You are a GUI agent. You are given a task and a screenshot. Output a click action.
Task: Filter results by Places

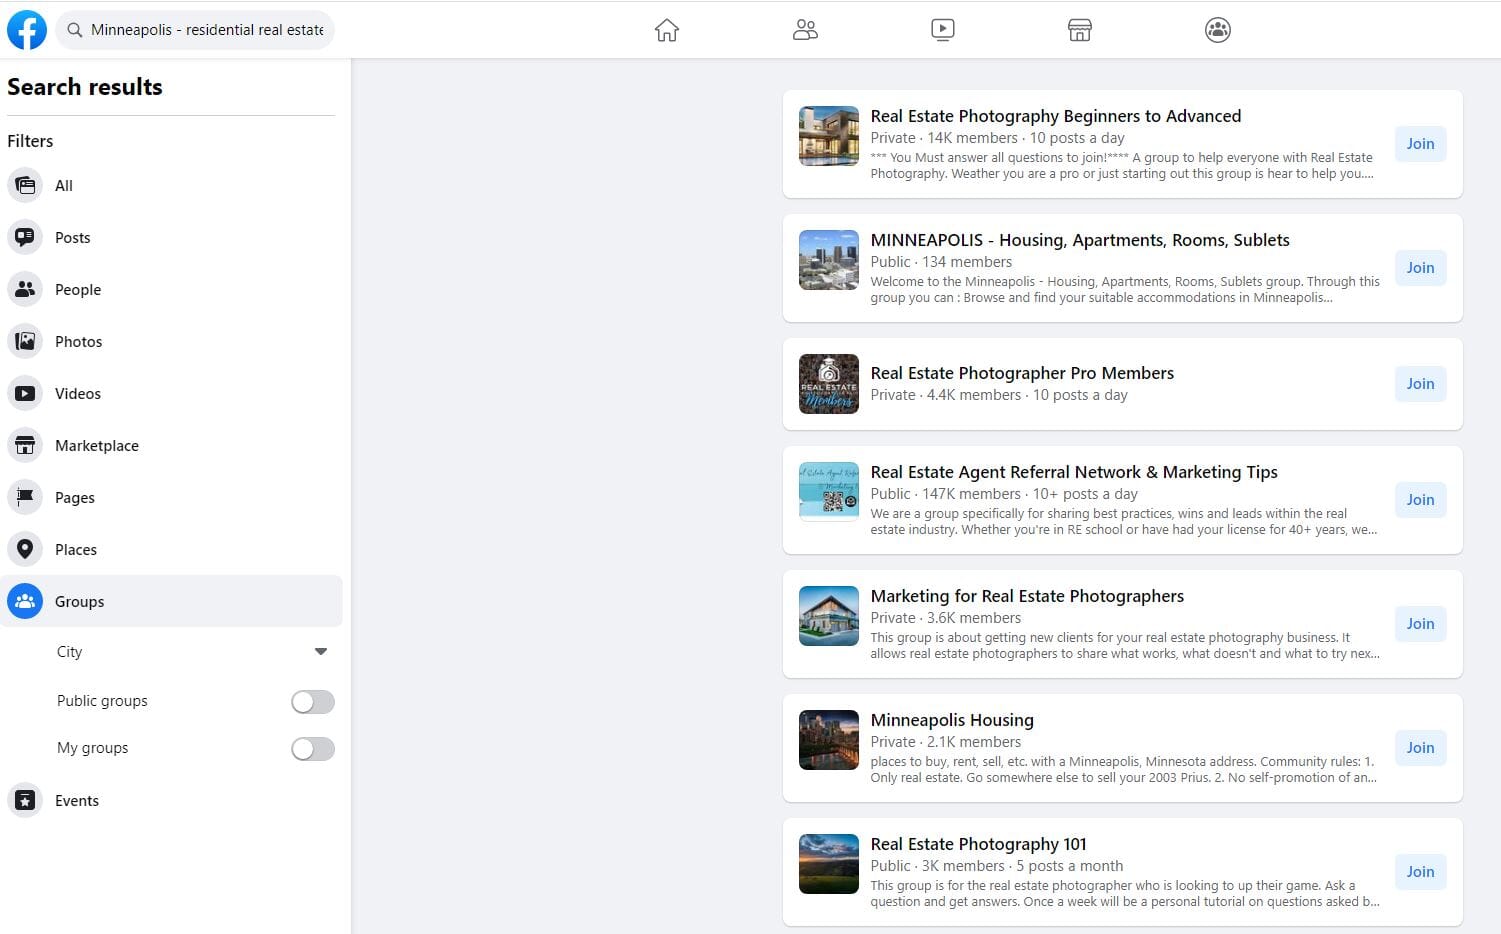[75, 550]
